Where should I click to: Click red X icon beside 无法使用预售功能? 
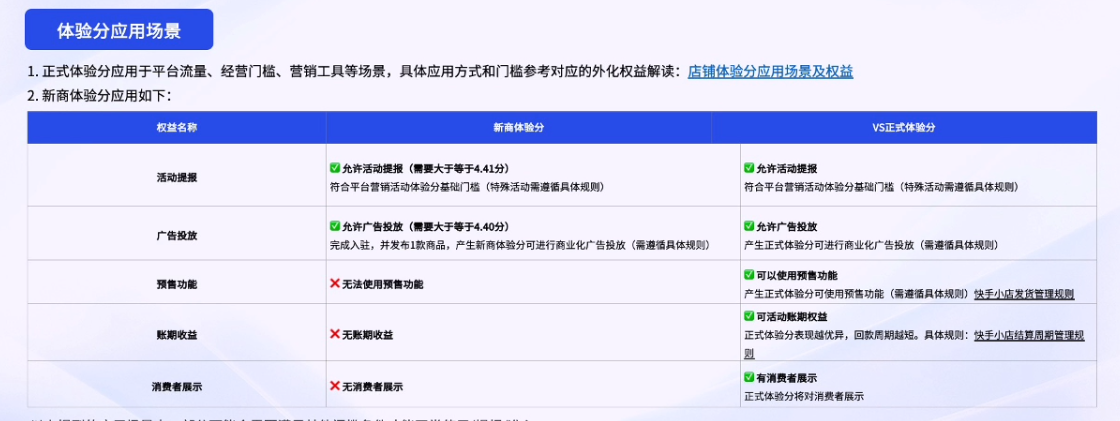coord(335,284)
